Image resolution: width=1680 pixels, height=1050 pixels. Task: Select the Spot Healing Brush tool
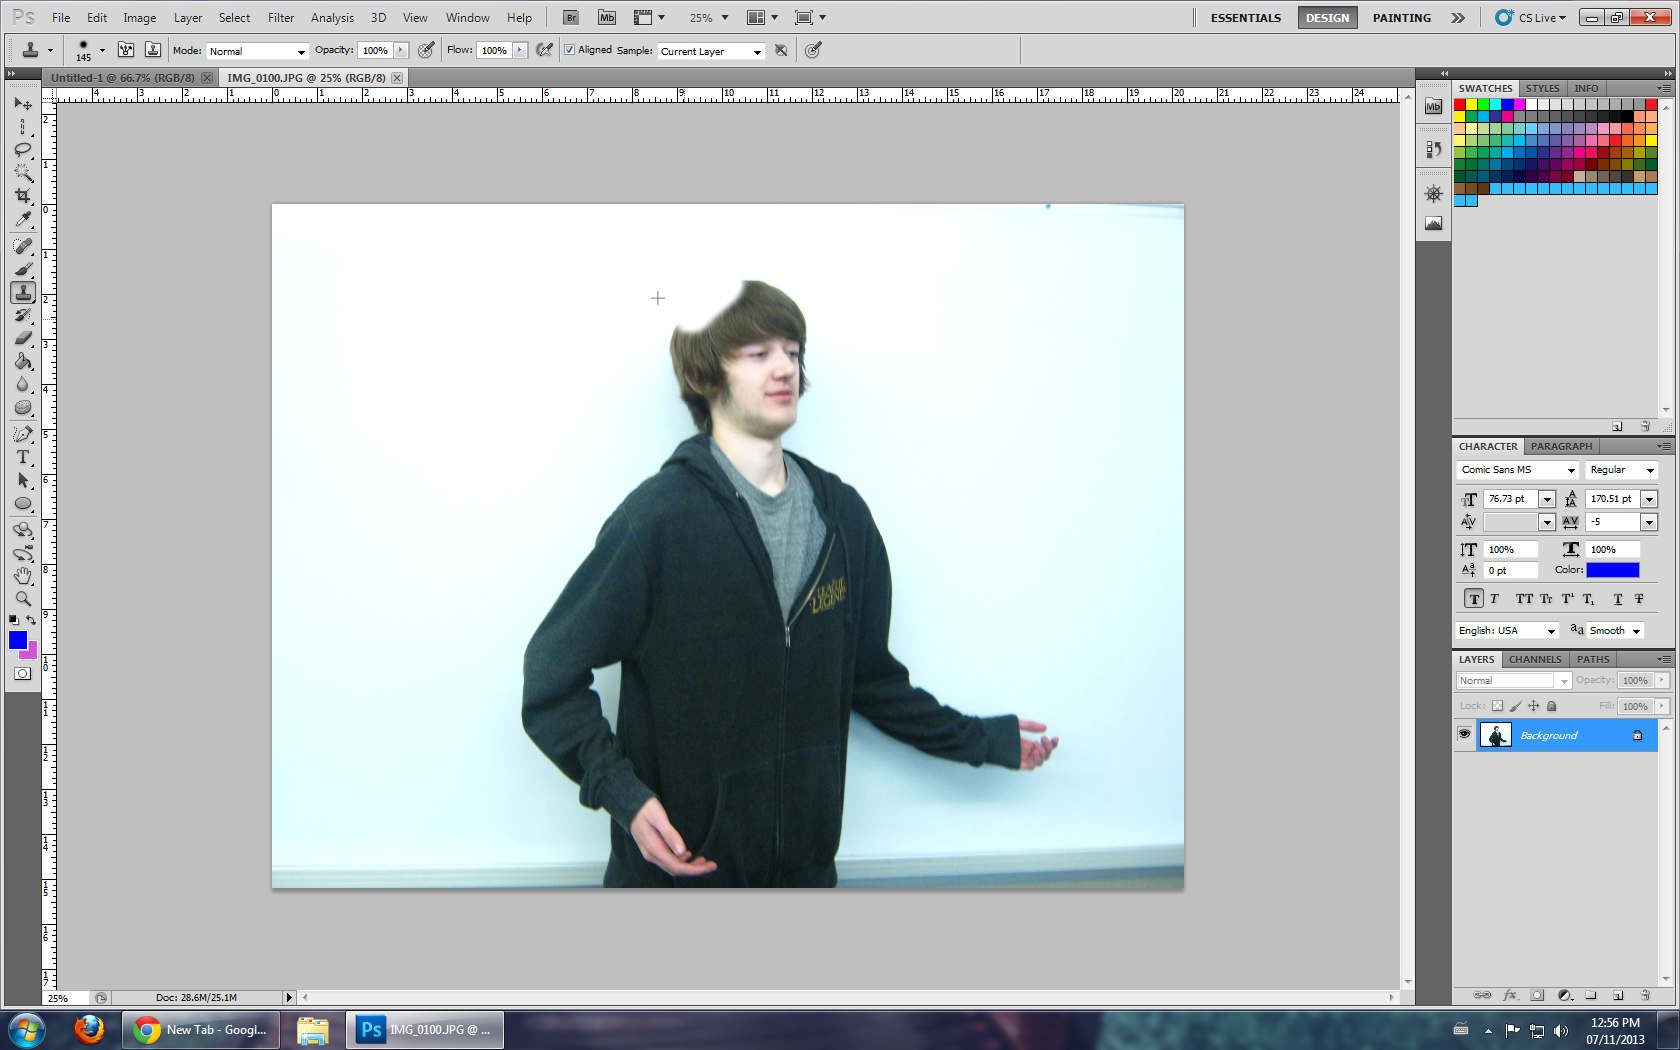click(x=23, y=246)
